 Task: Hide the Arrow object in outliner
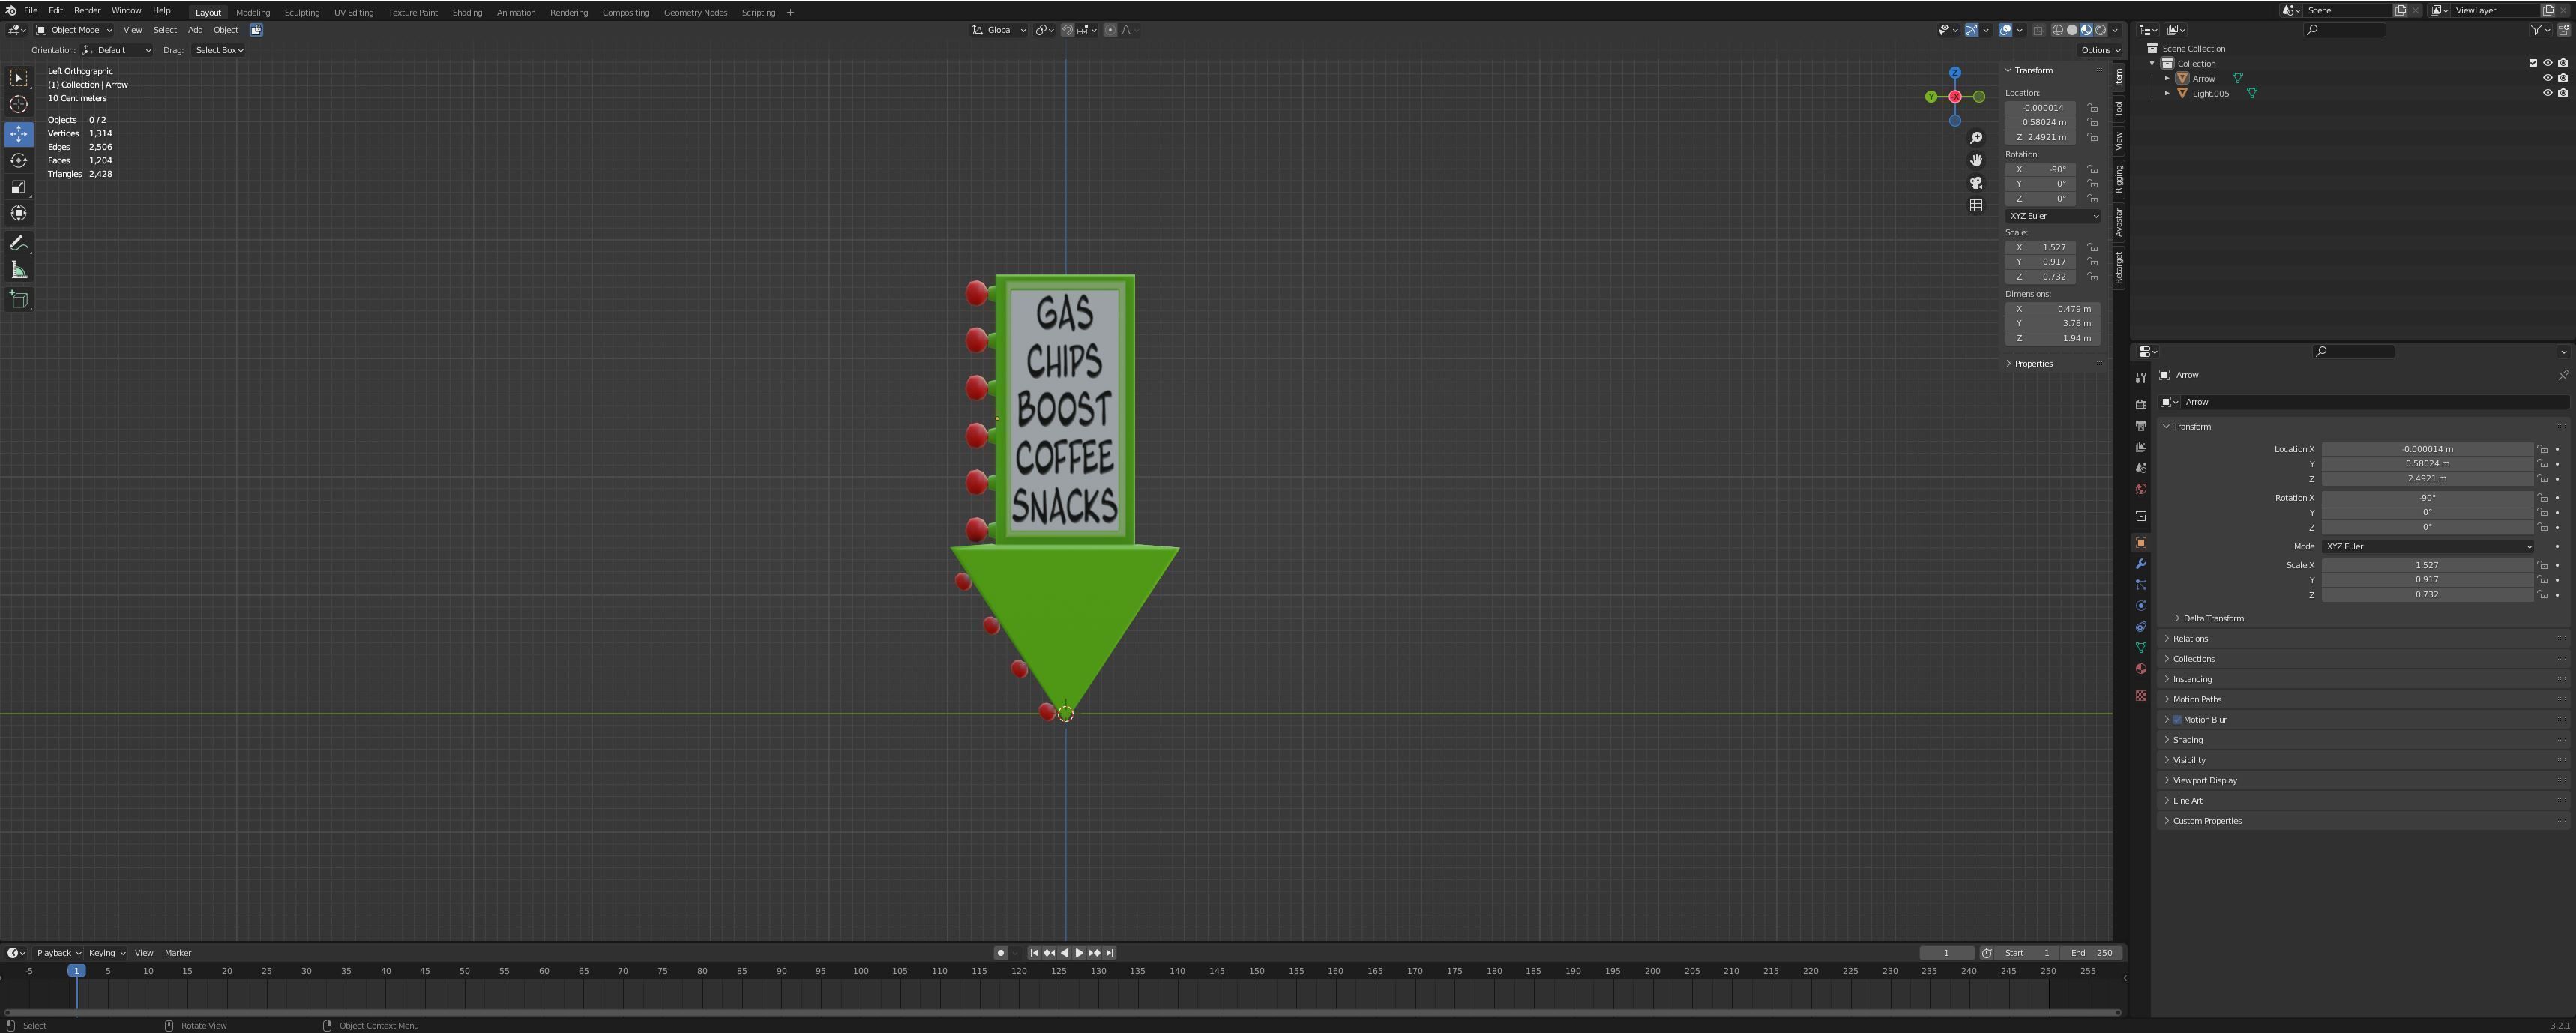point(2547,78)
